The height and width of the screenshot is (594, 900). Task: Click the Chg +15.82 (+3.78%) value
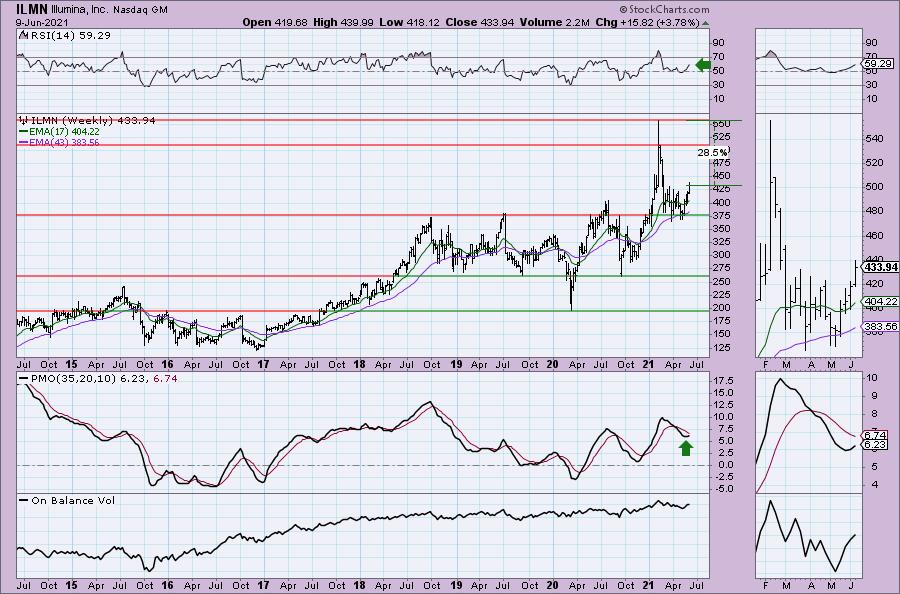(647, 22)
